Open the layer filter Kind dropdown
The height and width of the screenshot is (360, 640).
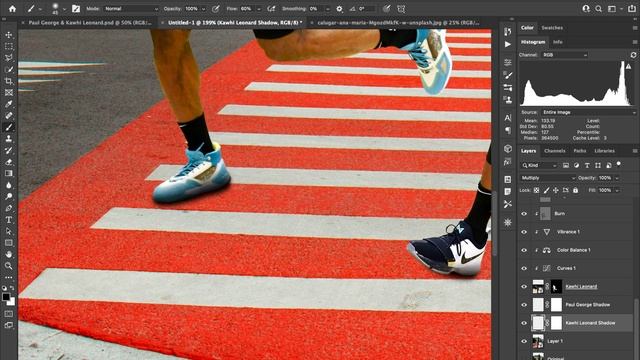(x=539, y=165)
